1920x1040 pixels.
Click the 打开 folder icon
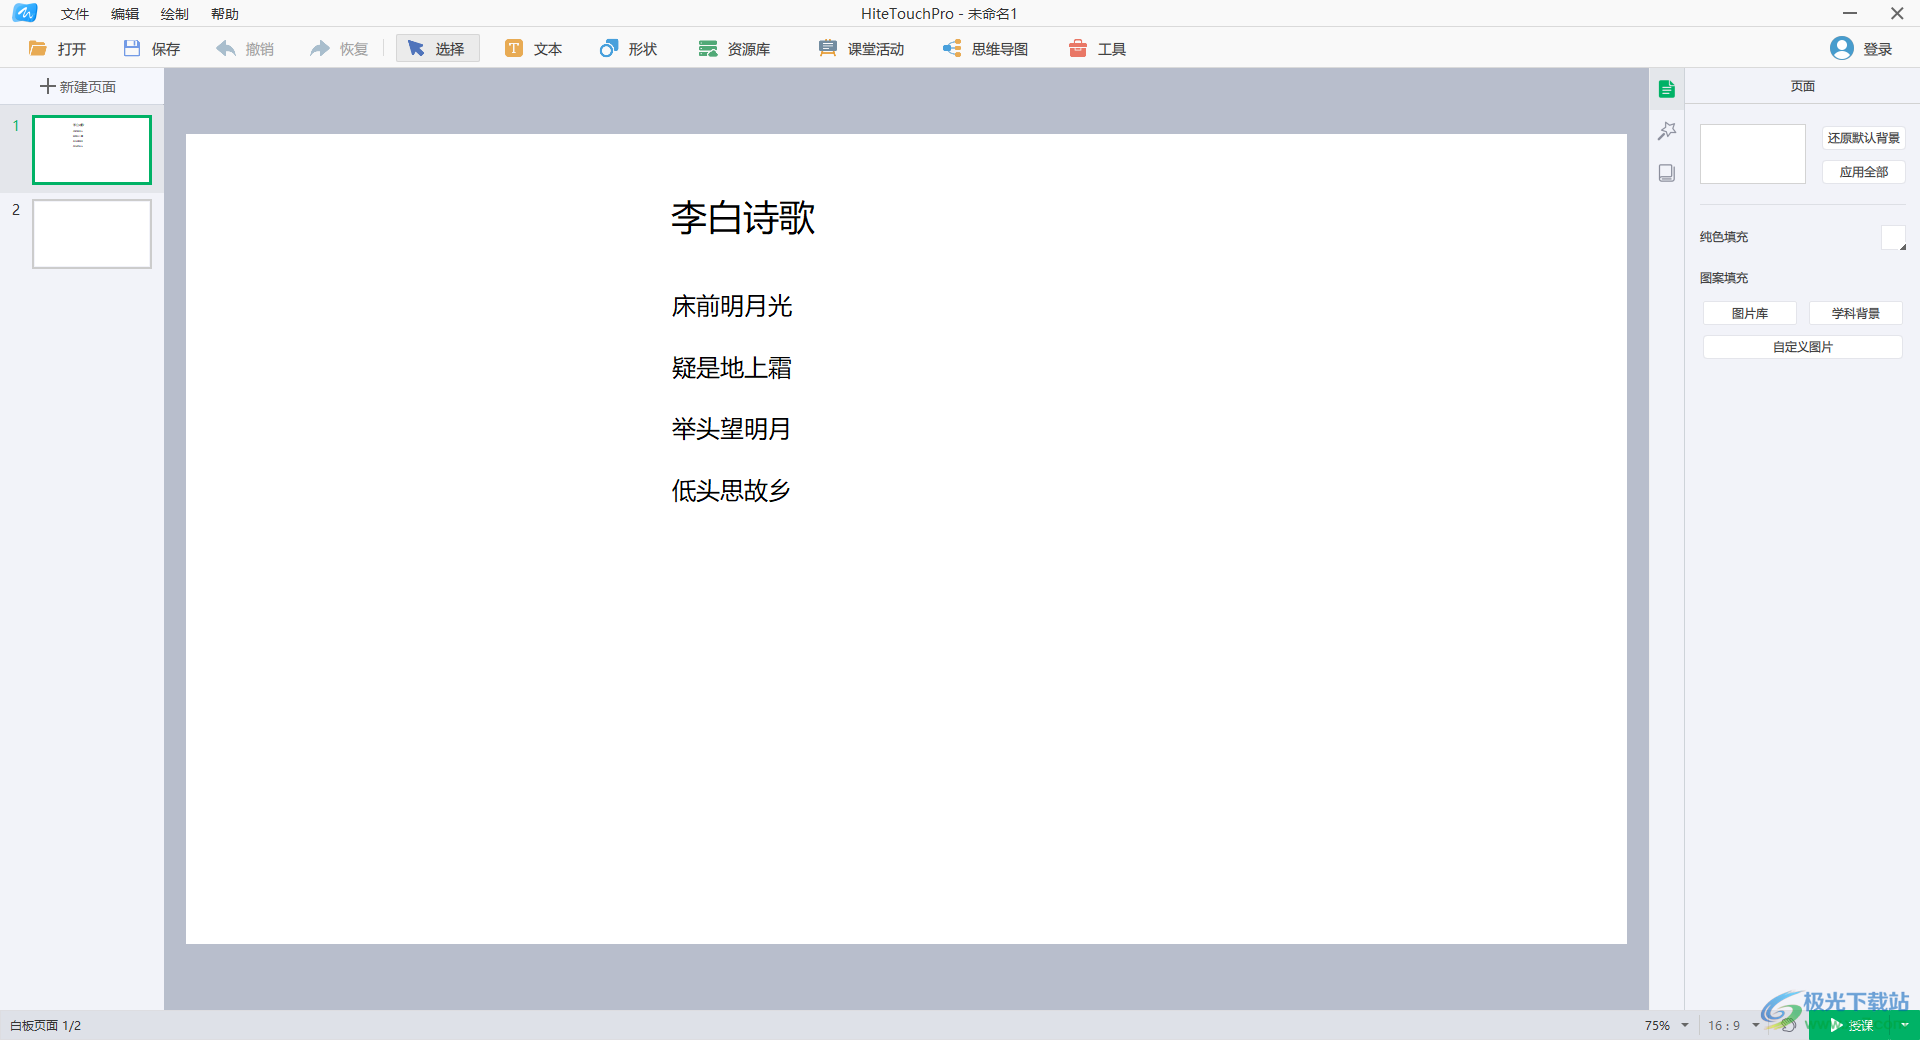coord(38,48)
